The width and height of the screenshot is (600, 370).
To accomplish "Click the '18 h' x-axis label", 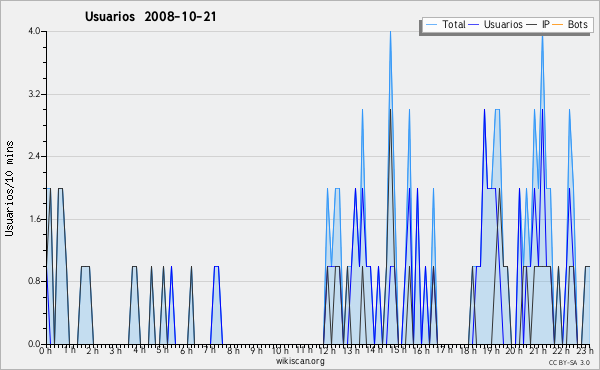I will pos(468,350).
